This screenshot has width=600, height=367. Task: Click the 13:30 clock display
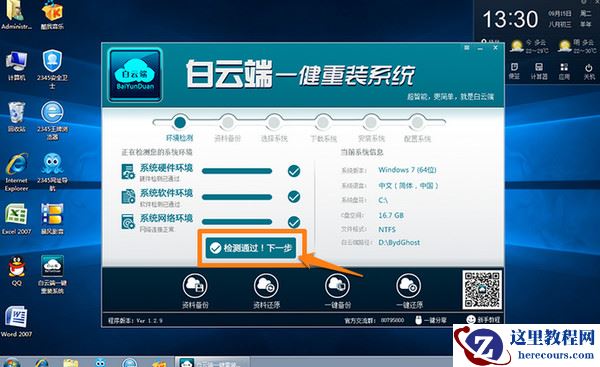click(x=510, y=19)
